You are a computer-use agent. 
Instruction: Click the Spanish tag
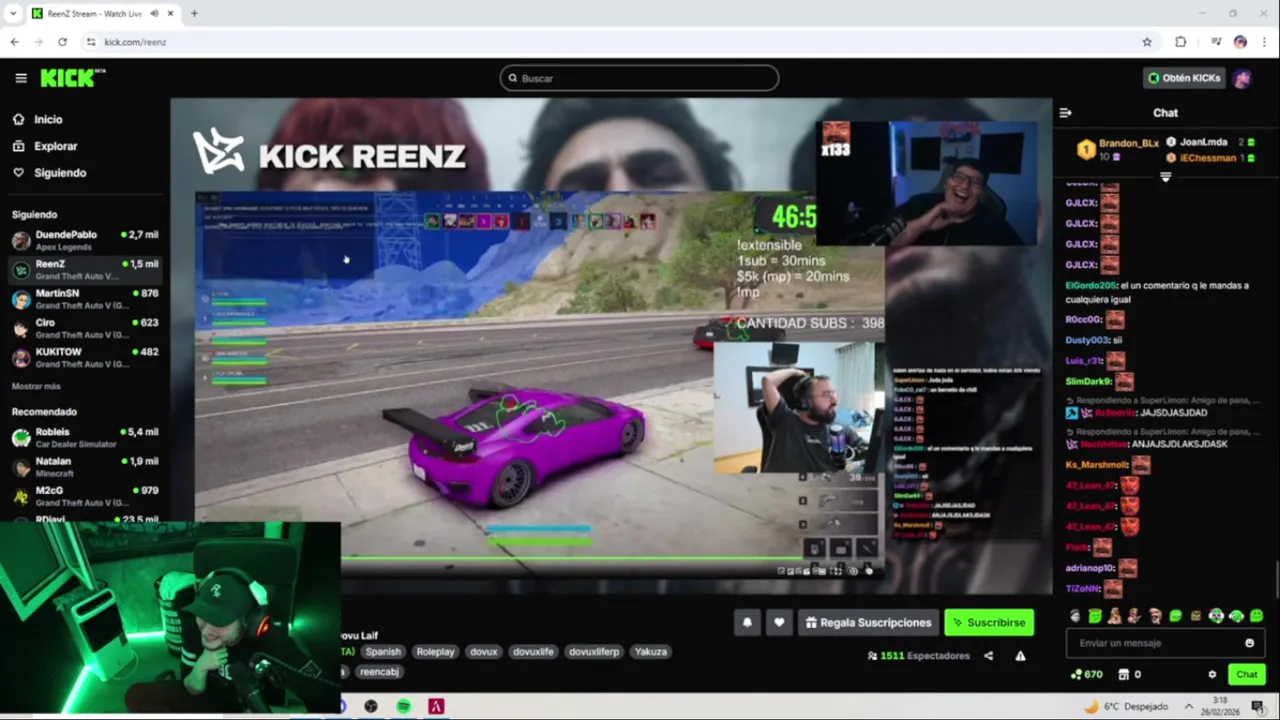click(x=382, y=651)
